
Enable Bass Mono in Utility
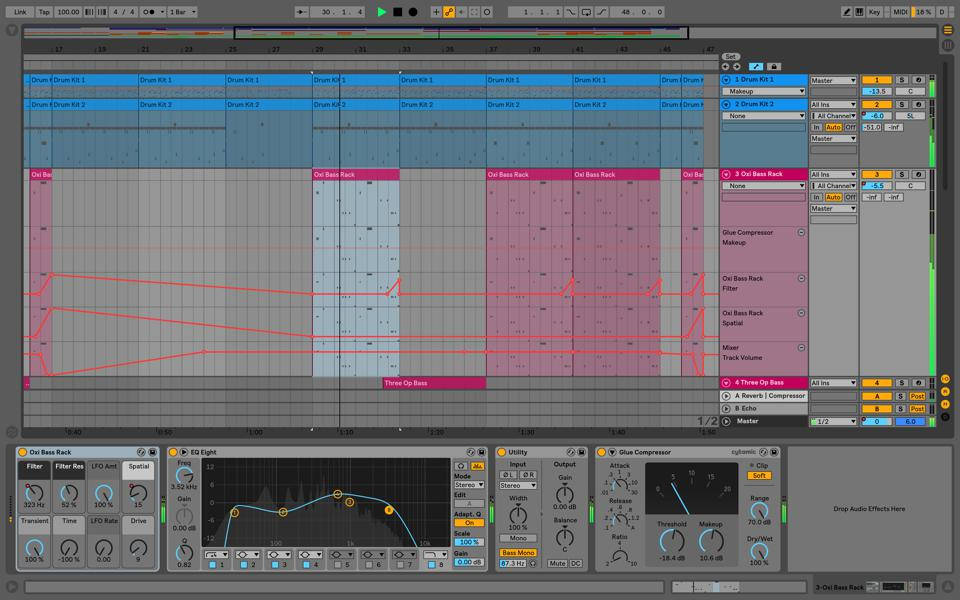pyautogui.click(x=517, y=552)
